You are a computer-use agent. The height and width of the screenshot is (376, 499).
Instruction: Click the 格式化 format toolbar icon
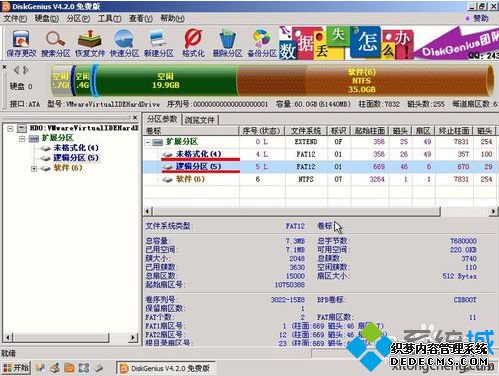193,43
